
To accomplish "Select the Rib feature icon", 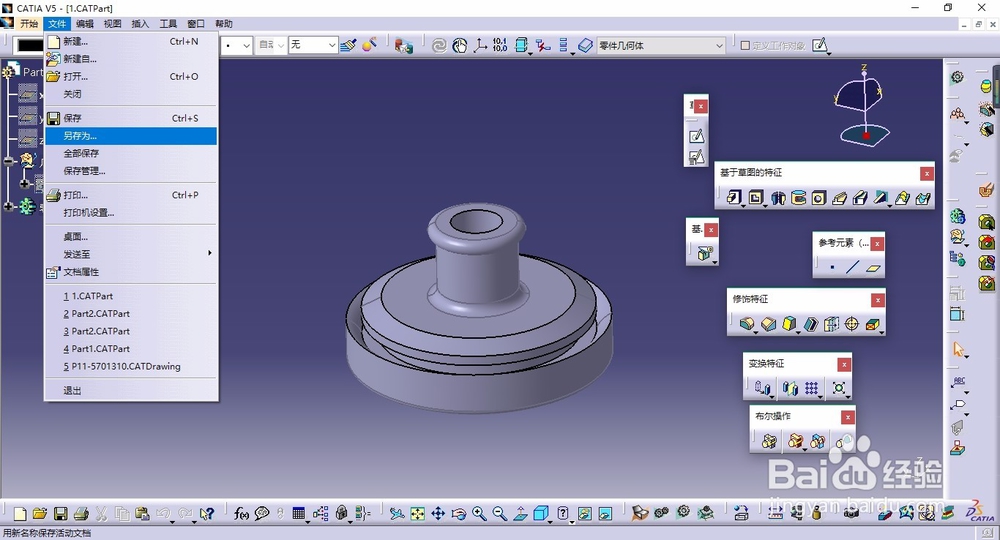I will point(839,198).
